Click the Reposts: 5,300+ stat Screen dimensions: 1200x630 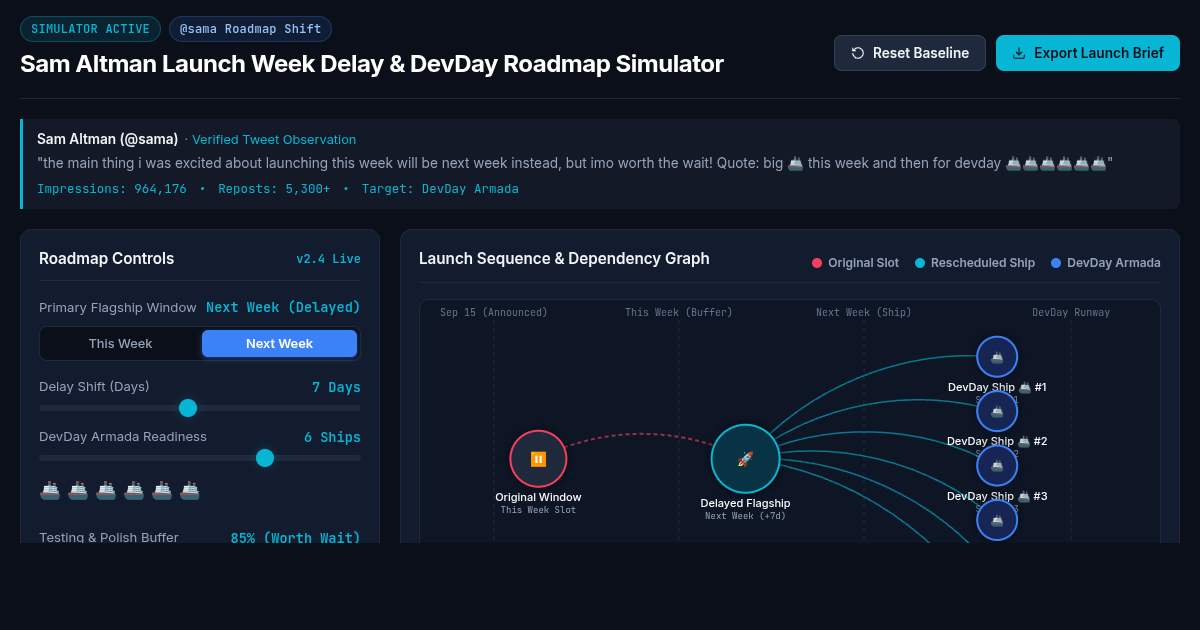(x=274, y=189)
